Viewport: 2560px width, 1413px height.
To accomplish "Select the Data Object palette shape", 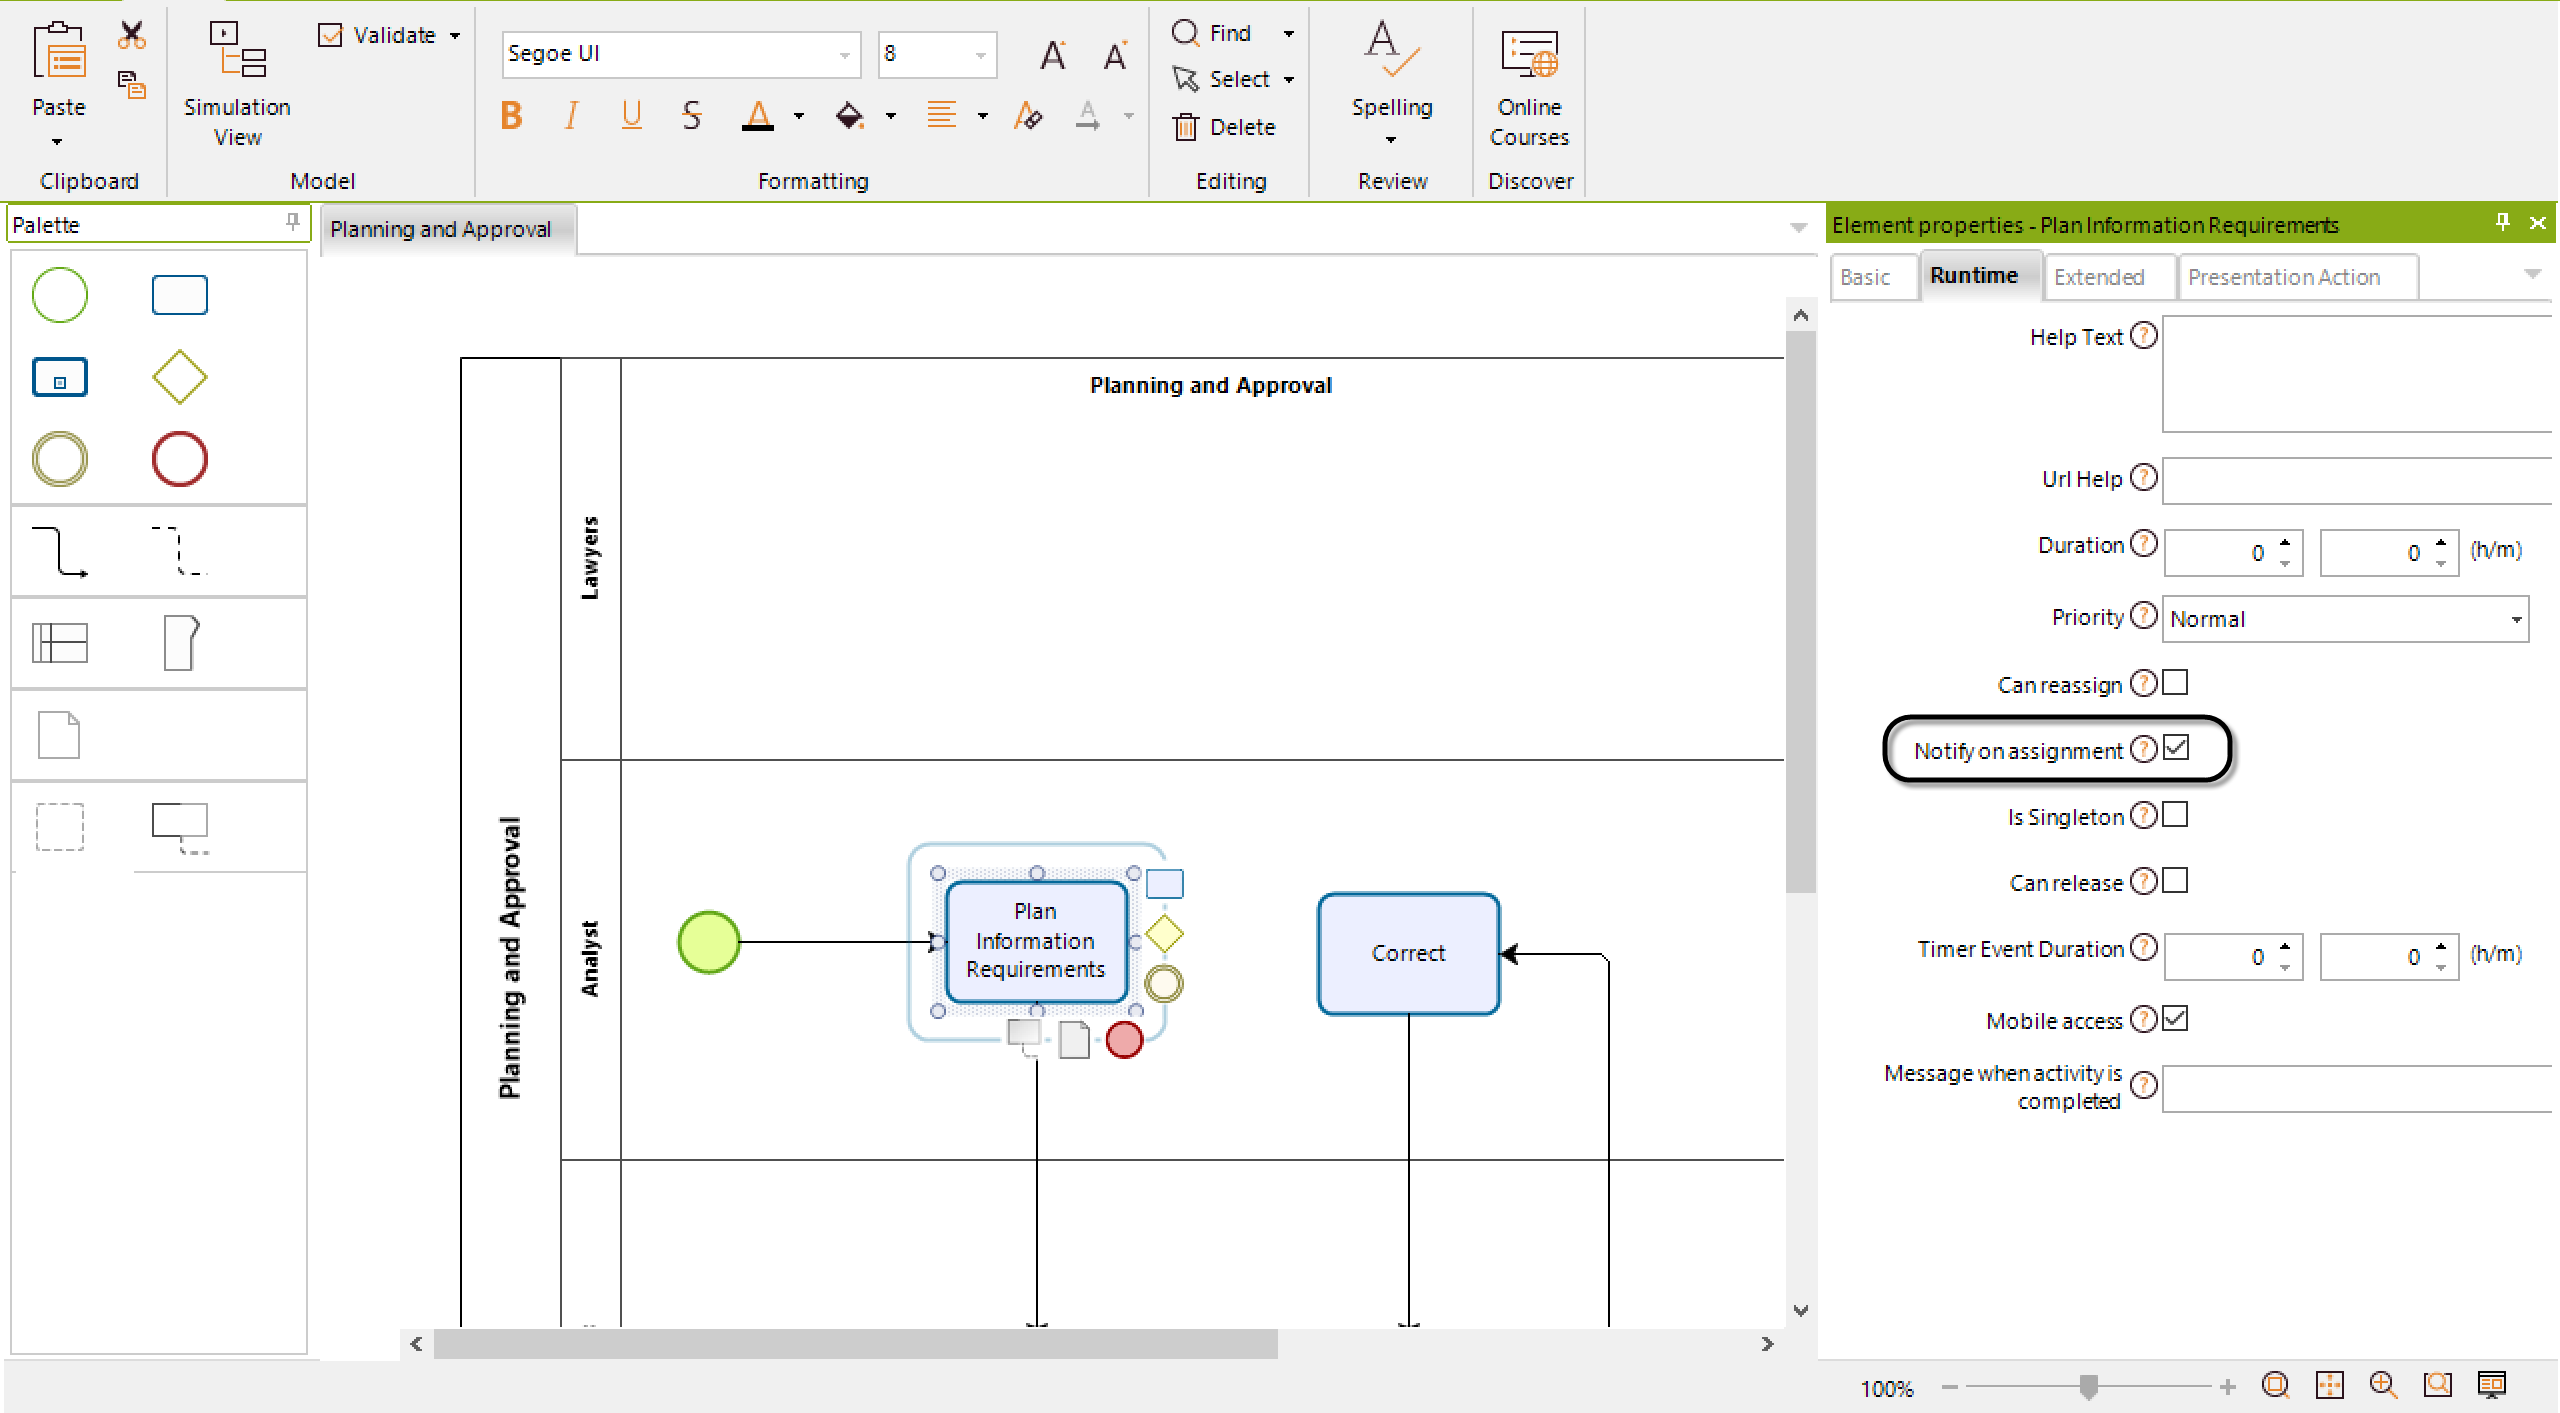I will (x=59, y=735).
